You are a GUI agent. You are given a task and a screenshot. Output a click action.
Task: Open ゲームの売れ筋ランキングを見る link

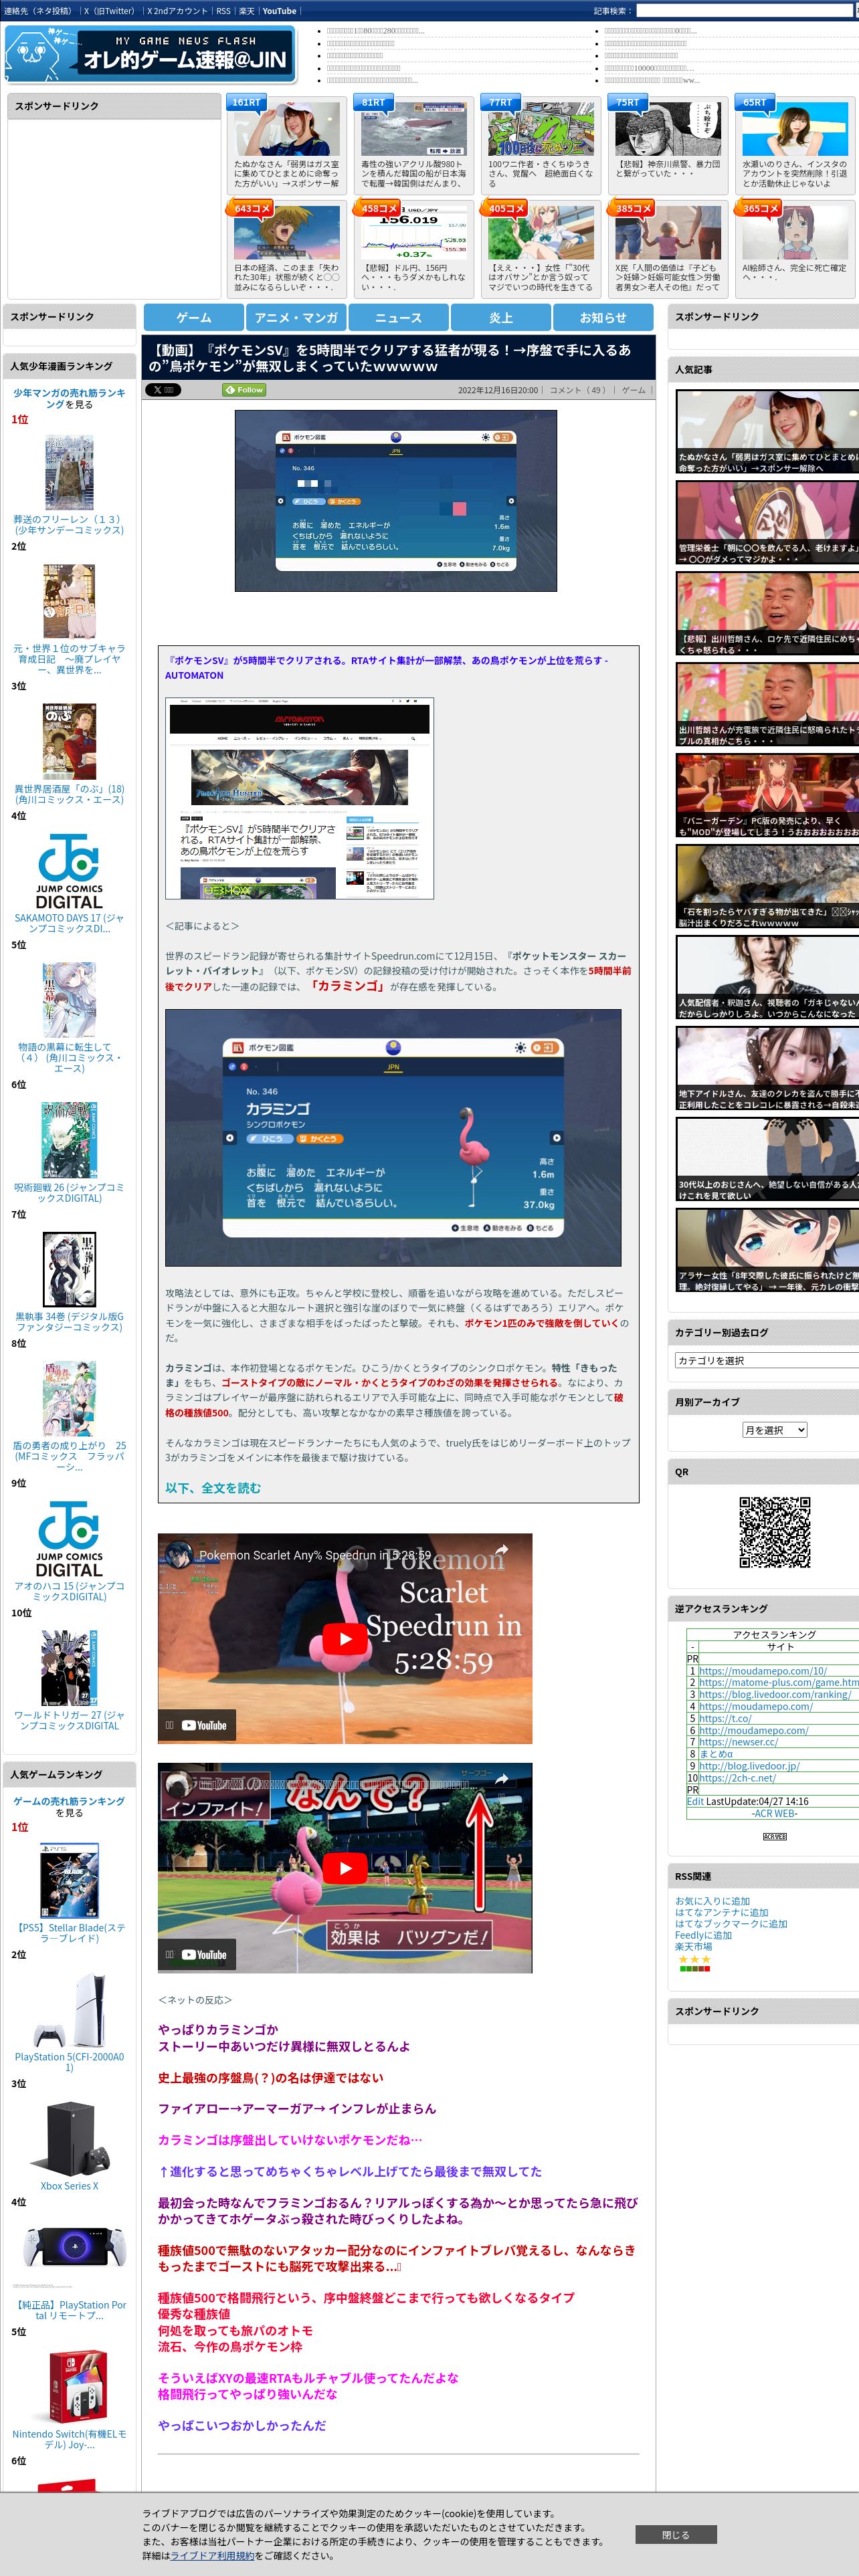click(69, 1807)
